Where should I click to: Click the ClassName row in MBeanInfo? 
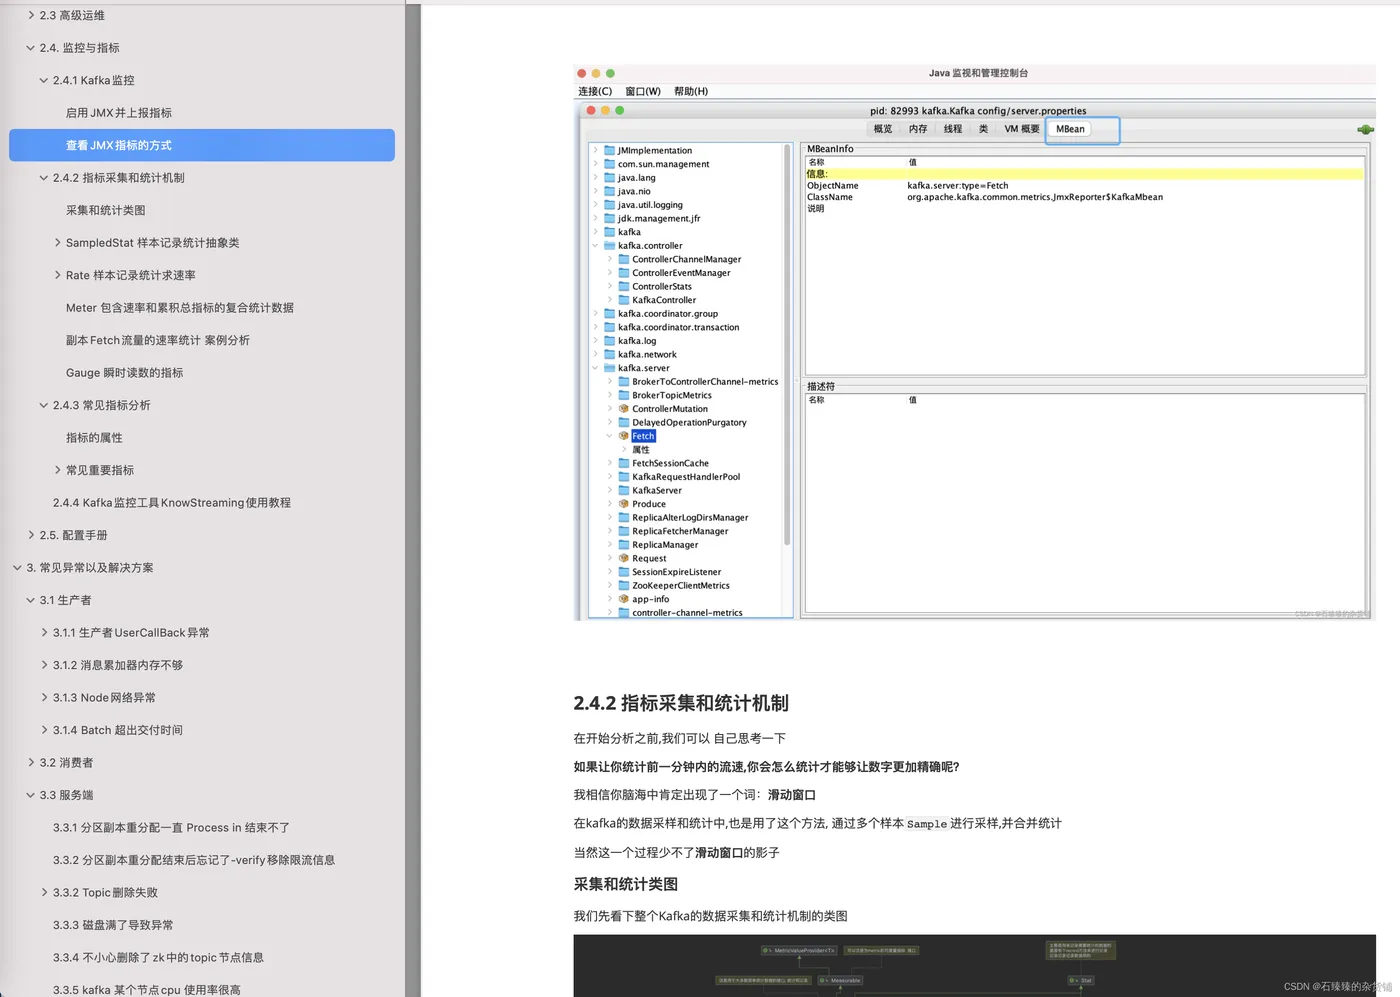click(1084, 197)
